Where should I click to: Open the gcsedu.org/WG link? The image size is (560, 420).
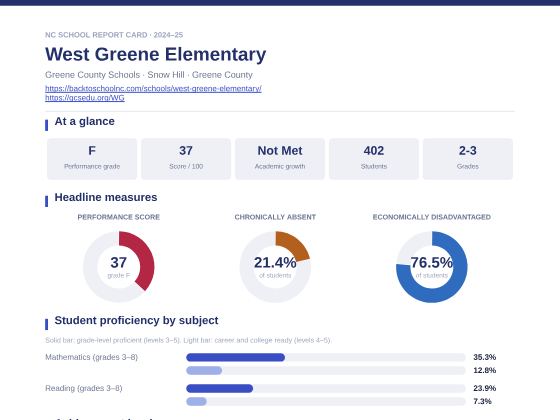click(85, 98)
